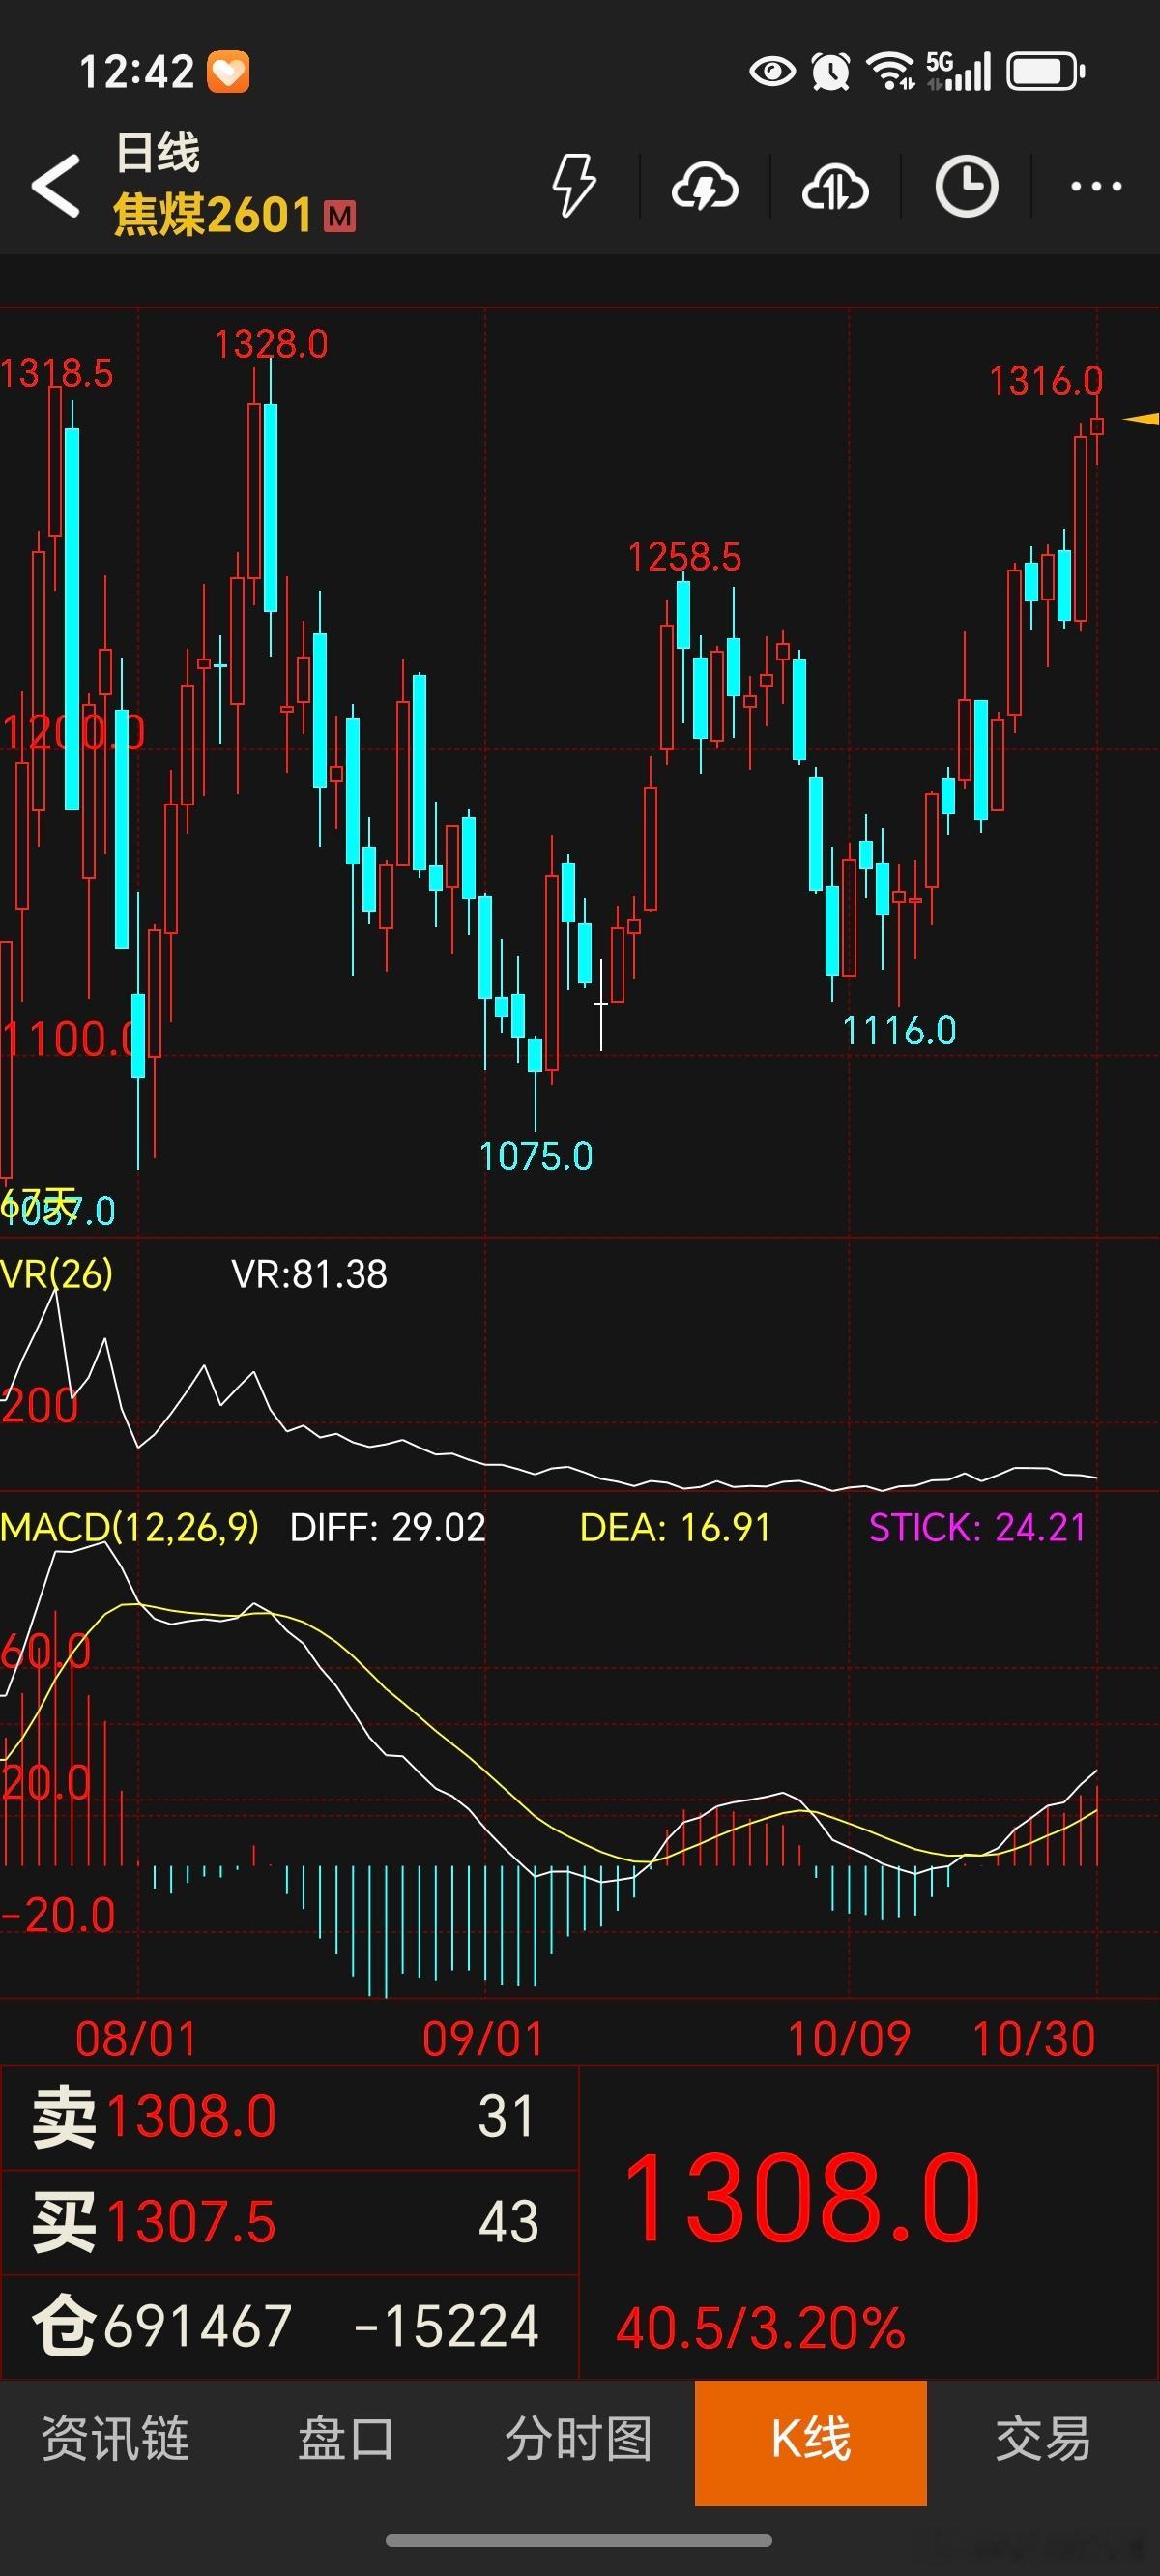The image size is (1160, 2576).
Task: Open the 交易 tab
Action: tap(1043, 2438)
